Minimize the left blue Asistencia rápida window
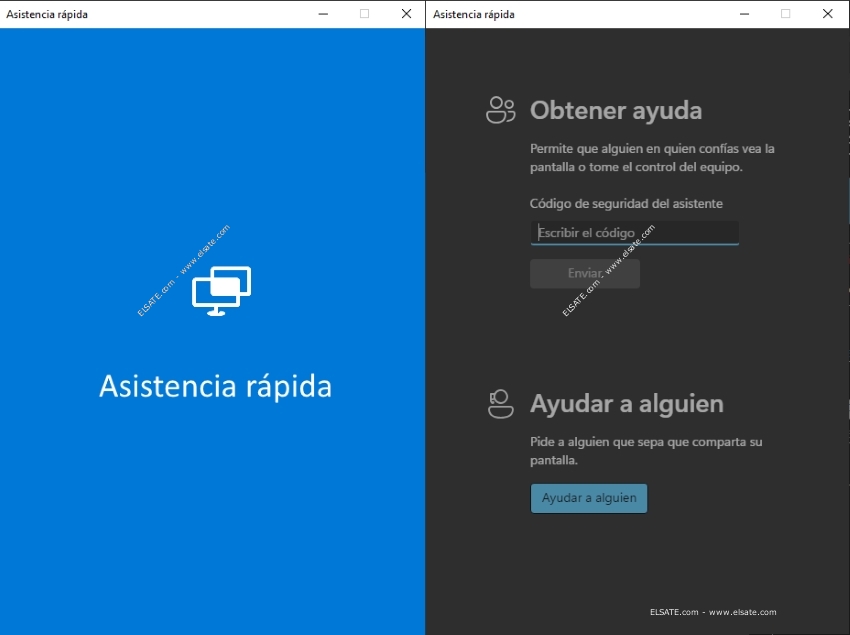Screen dimensions: 850x635 click(323, 14)
